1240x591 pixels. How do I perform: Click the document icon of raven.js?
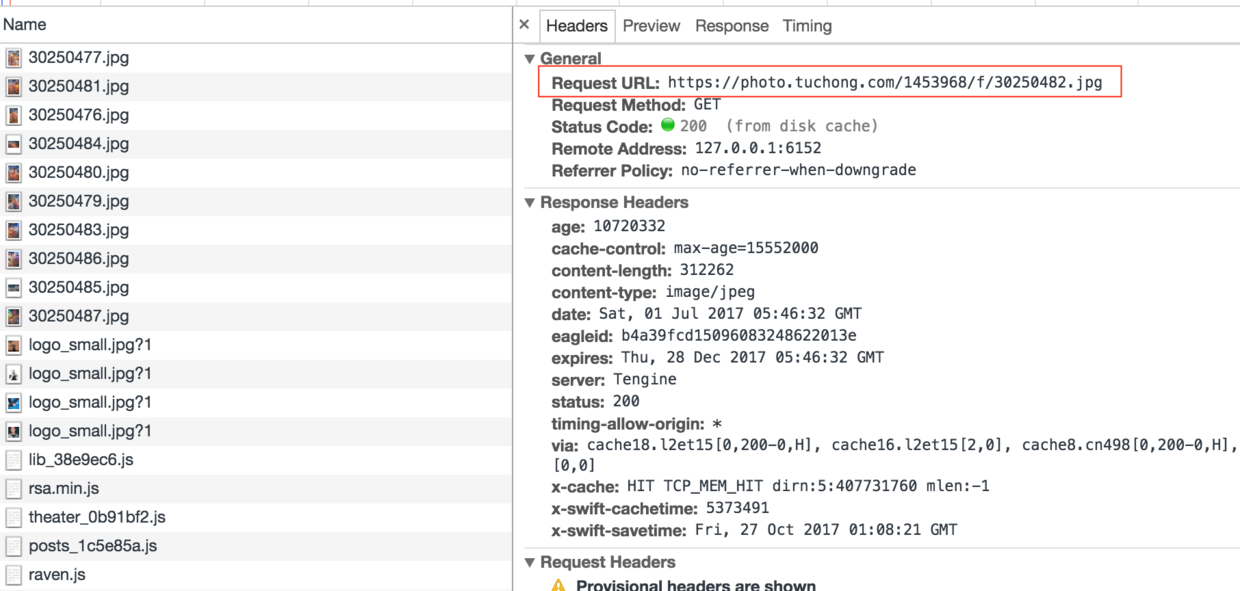(14, 575)
